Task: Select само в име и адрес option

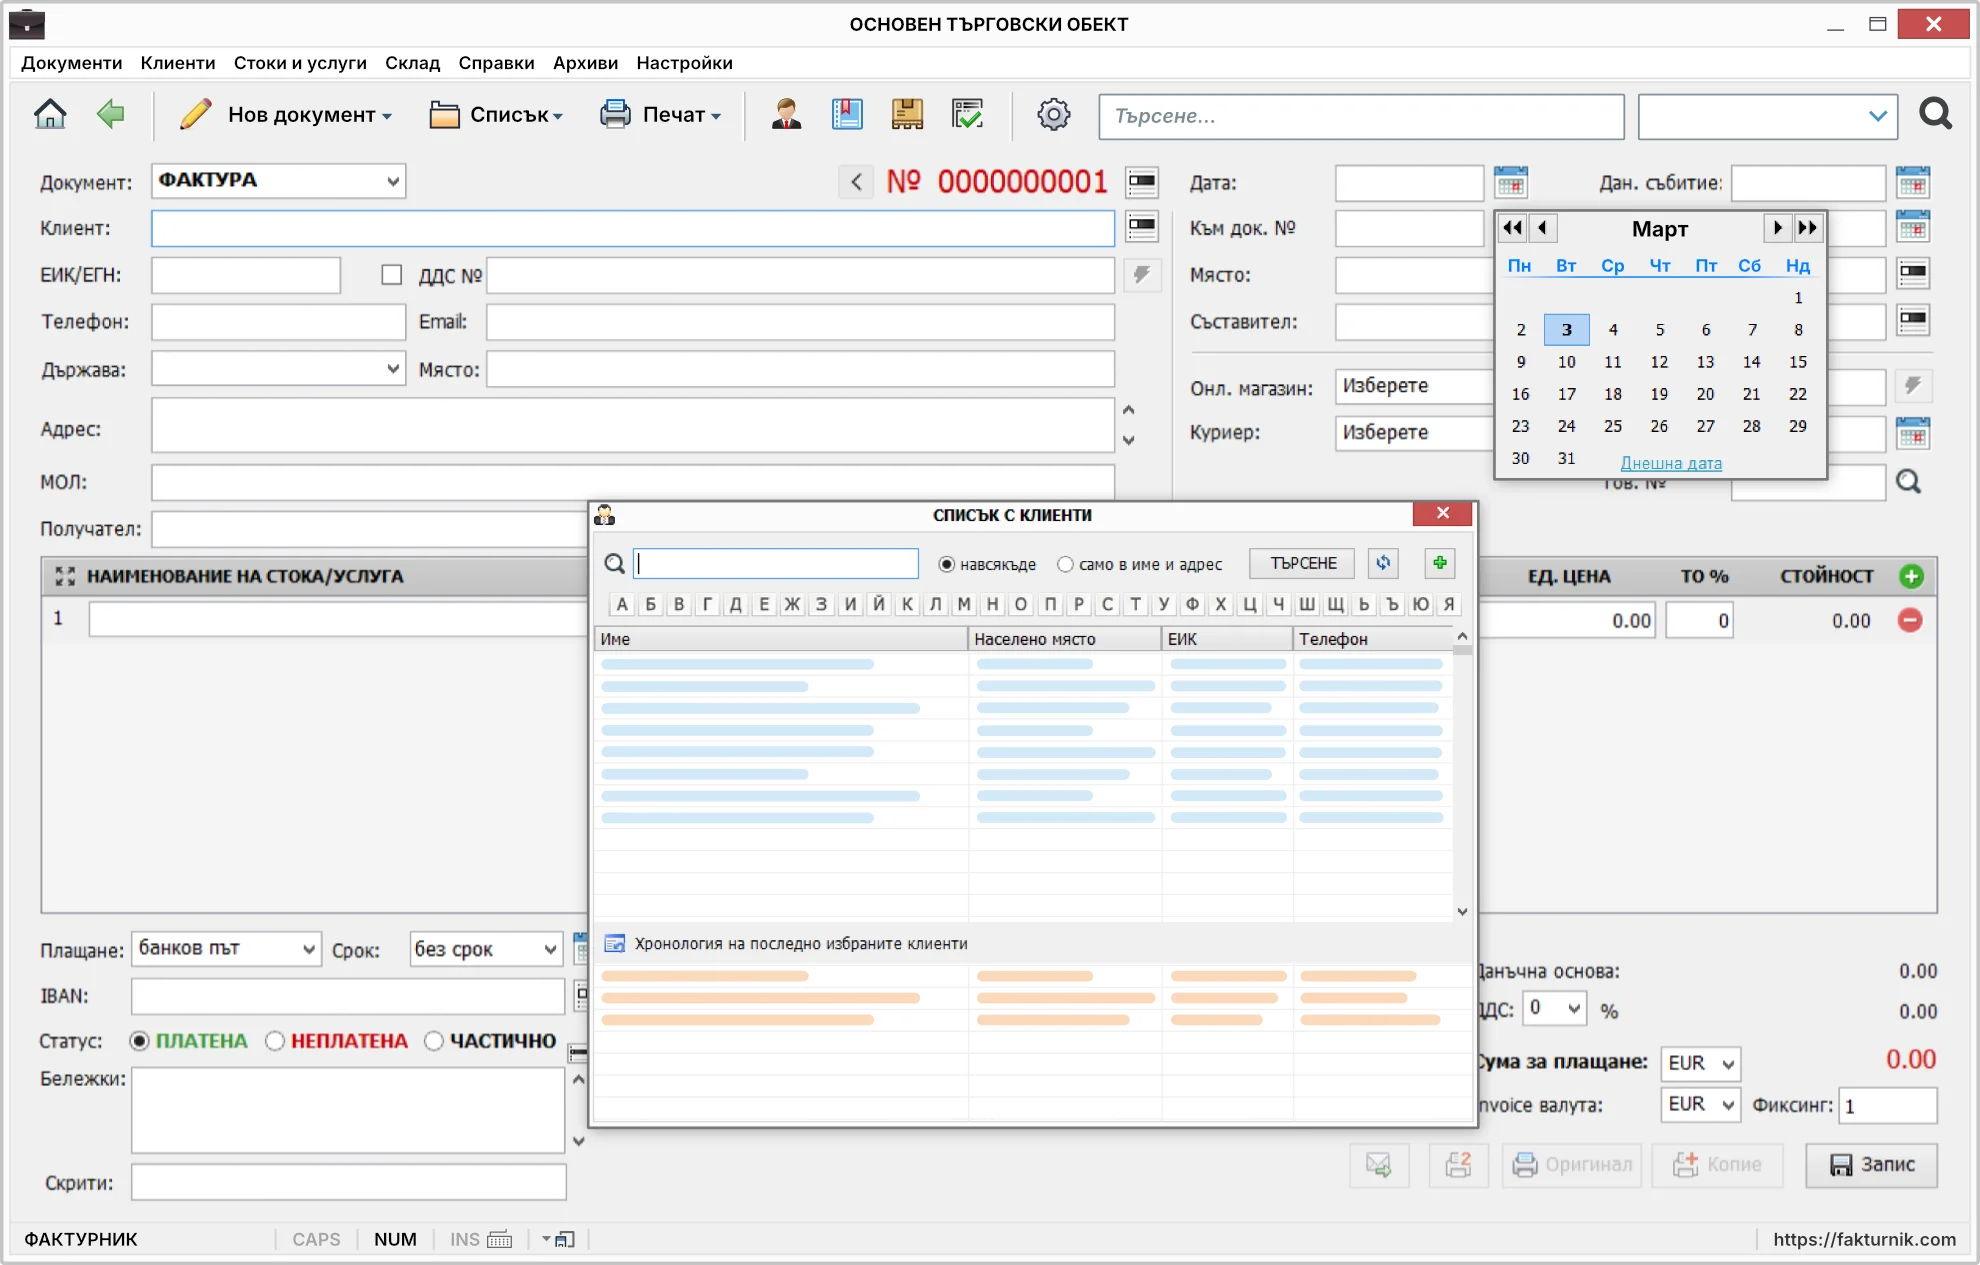Action: click(x=1065, y=564)
